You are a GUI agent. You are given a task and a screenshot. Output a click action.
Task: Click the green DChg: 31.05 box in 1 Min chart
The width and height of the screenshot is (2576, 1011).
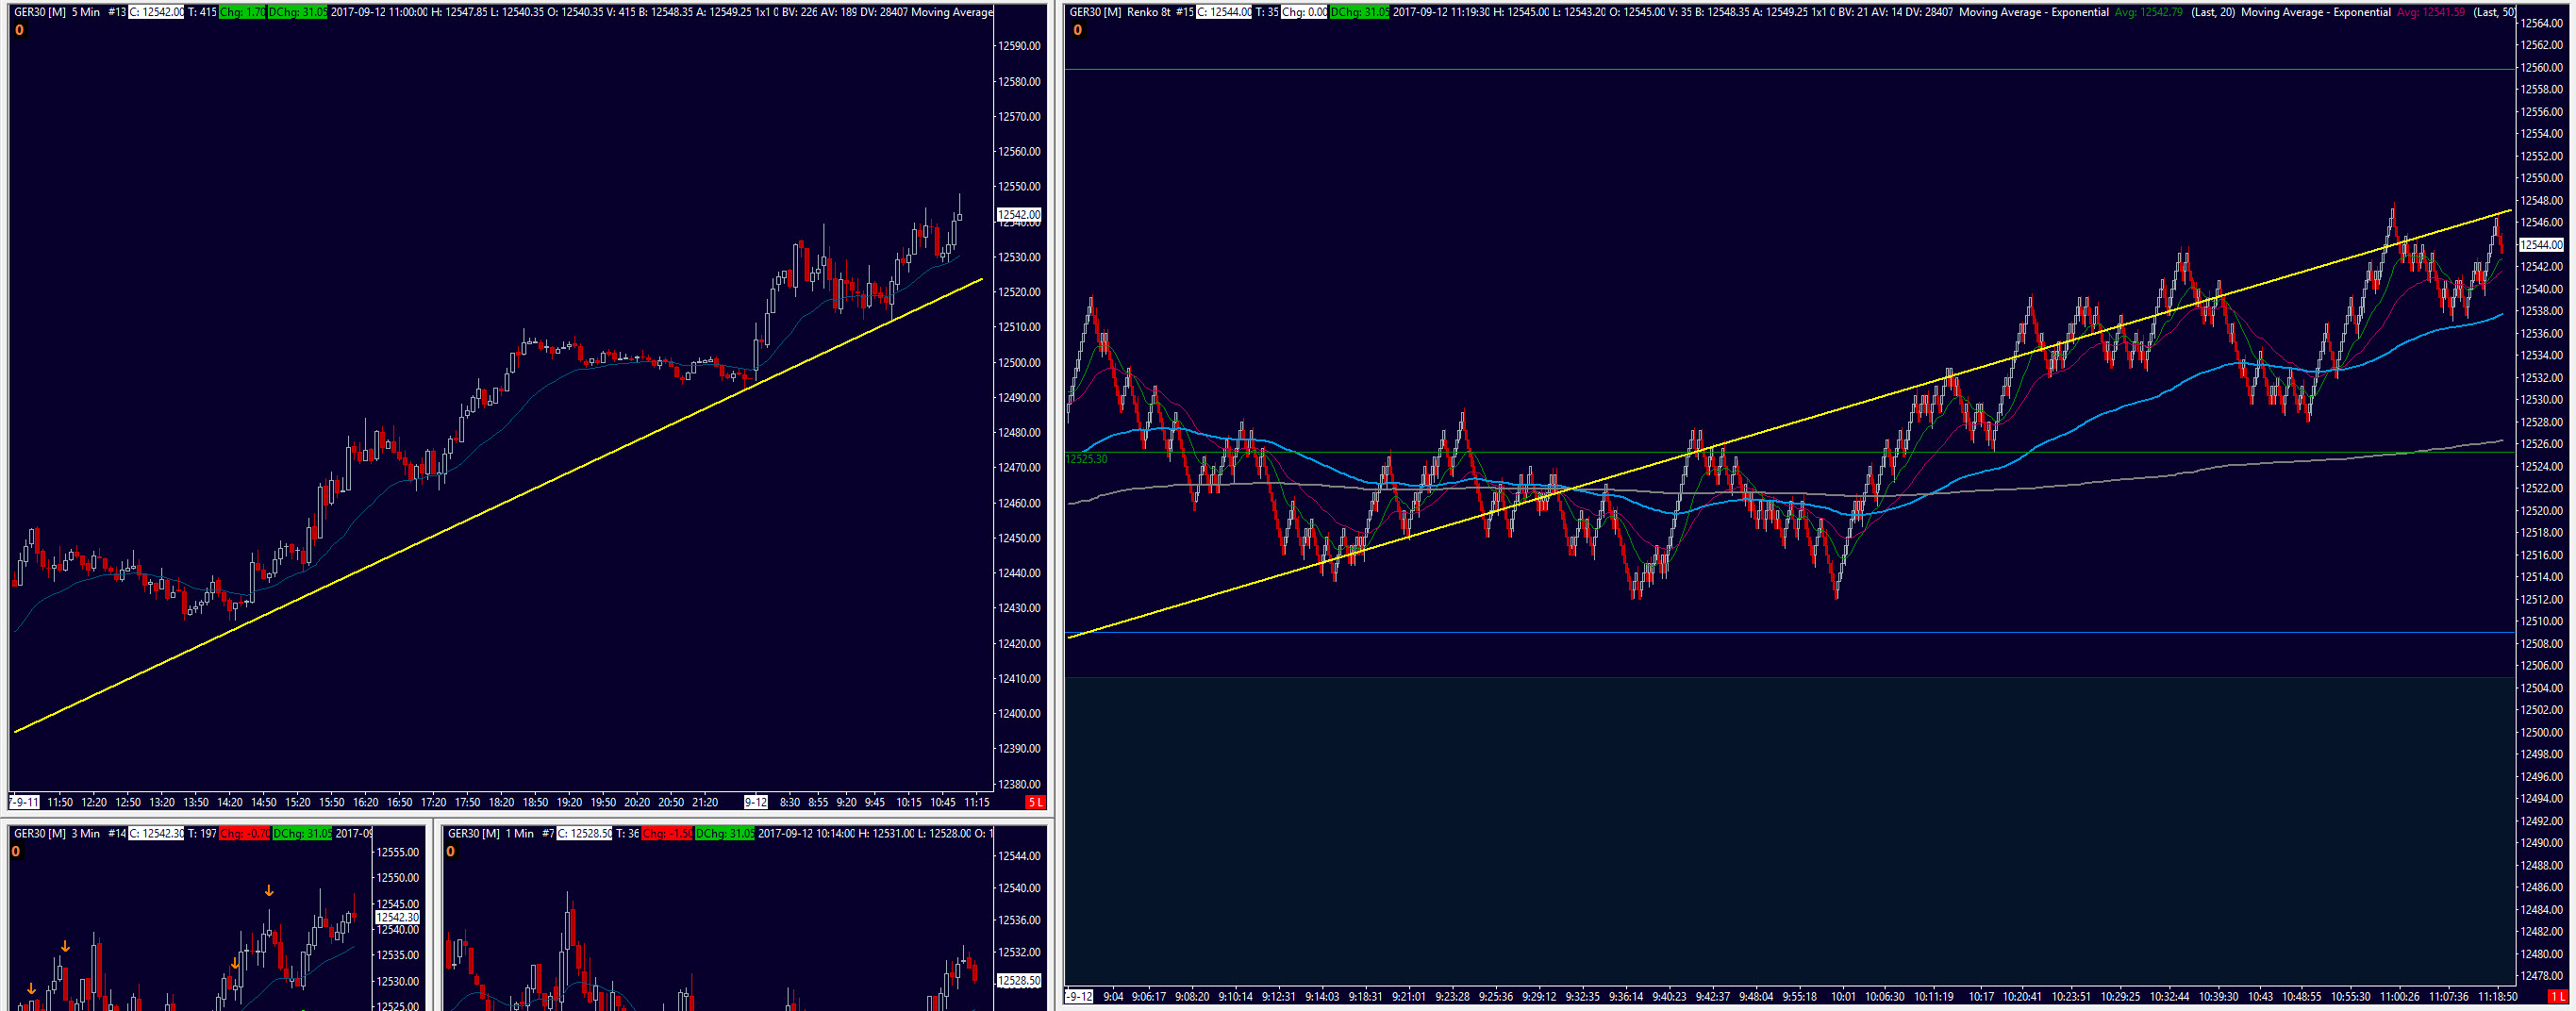(725, 833)
